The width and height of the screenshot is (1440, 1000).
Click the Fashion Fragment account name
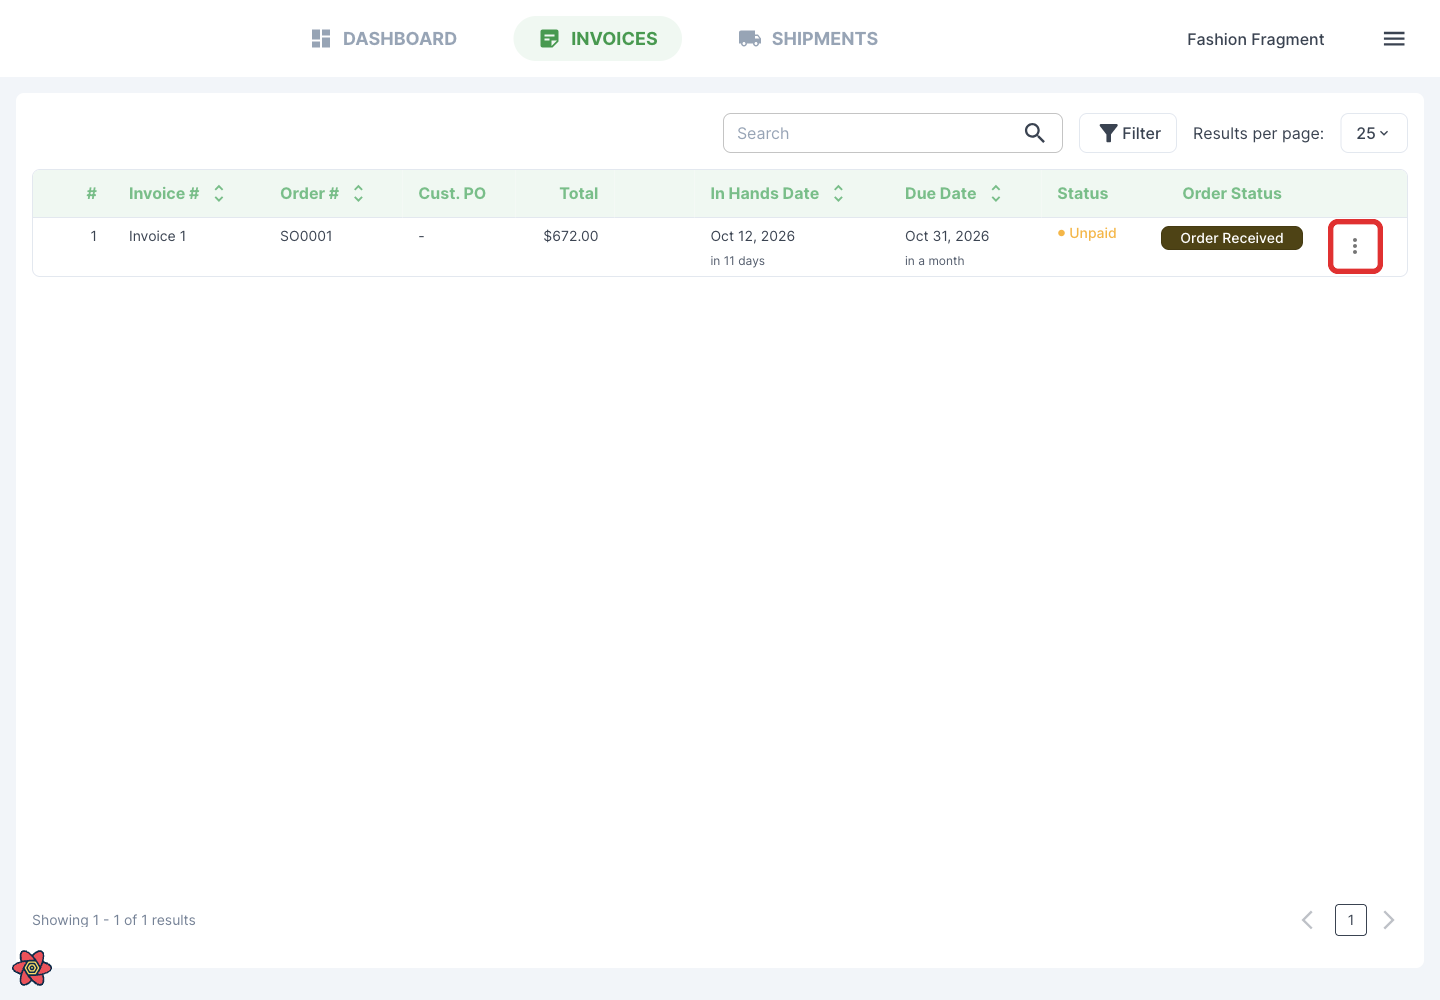pos(1255,39)
